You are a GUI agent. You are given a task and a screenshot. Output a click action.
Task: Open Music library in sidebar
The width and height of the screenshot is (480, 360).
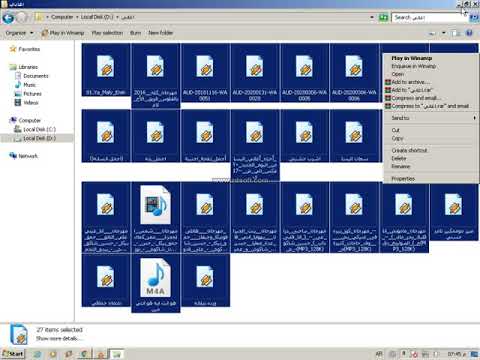coord(29,85)
